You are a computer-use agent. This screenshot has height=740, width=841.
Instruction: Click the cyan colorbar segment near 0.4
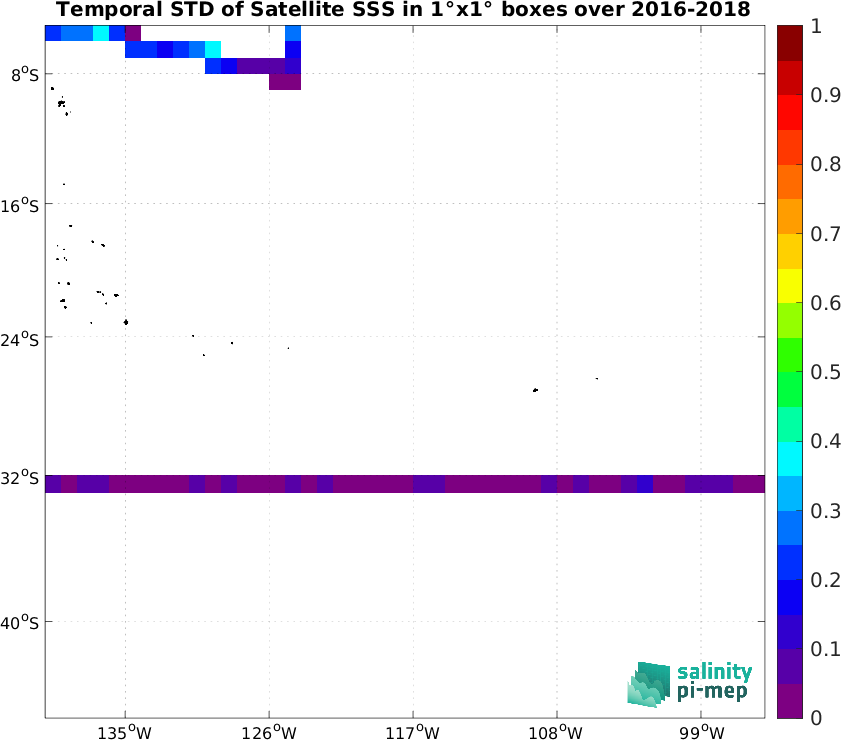pyautogui.click(x=790, y=458)
